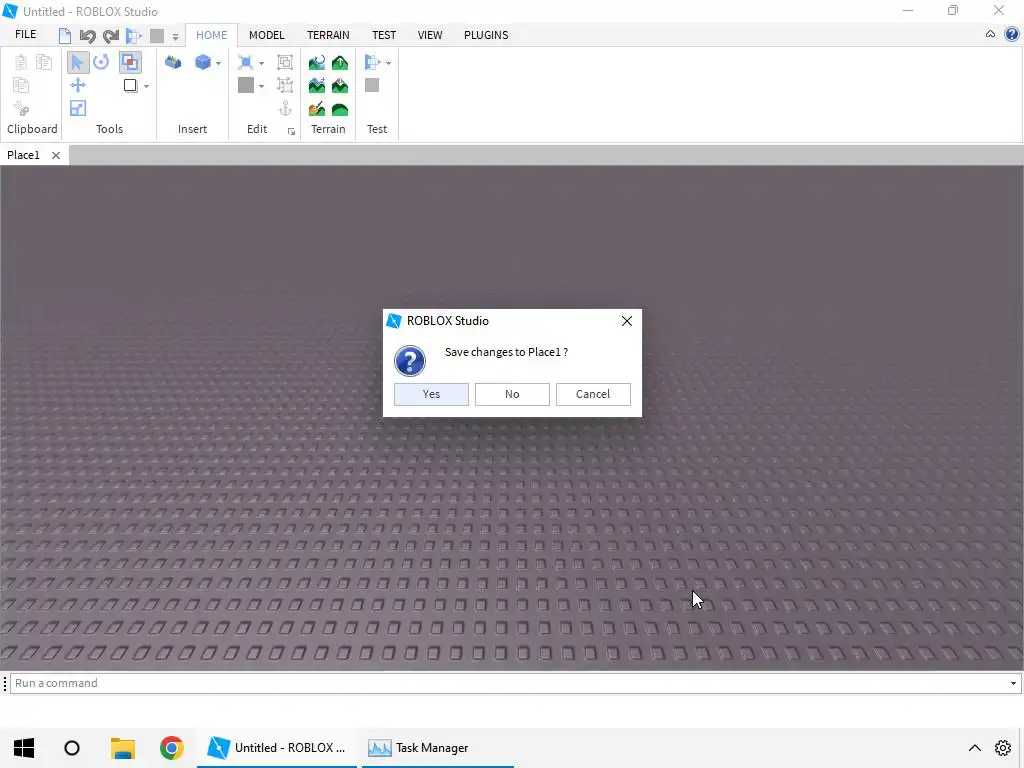The height and width of the screenshot is (768, 1024).
Task: Select the Scale tool
Action: 78,108
